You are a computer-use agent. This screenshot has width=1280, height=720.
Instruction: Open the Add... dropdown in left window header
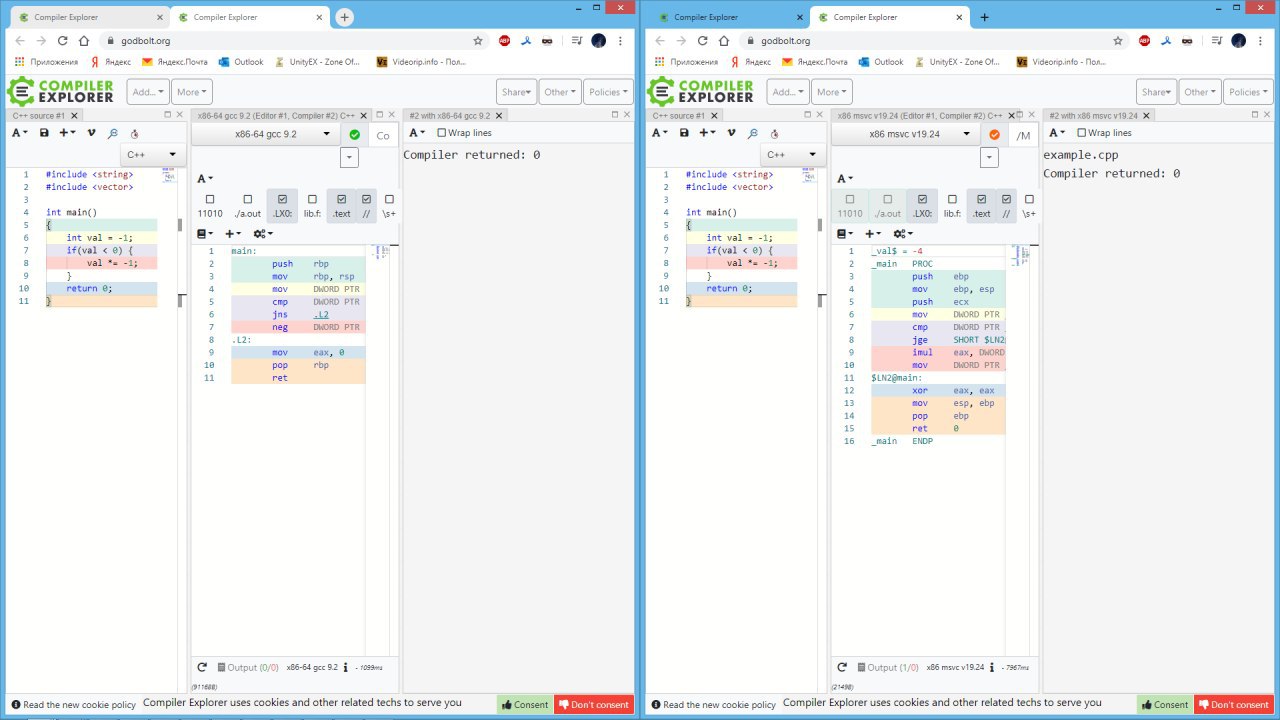coord(147,92)
